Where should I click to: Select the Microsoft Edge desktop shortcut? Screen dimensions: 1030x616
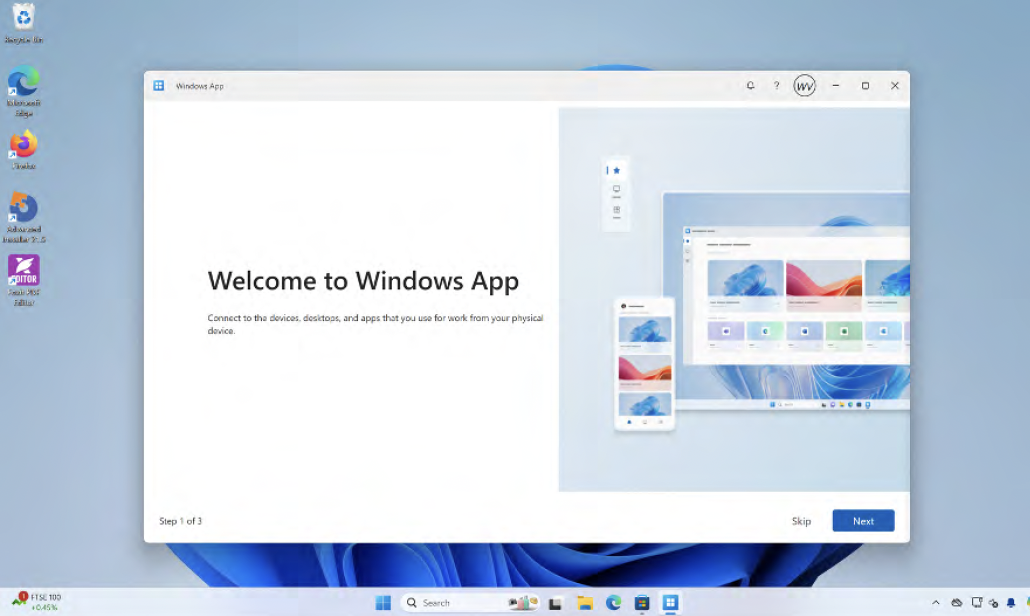(x=24, y=92)
